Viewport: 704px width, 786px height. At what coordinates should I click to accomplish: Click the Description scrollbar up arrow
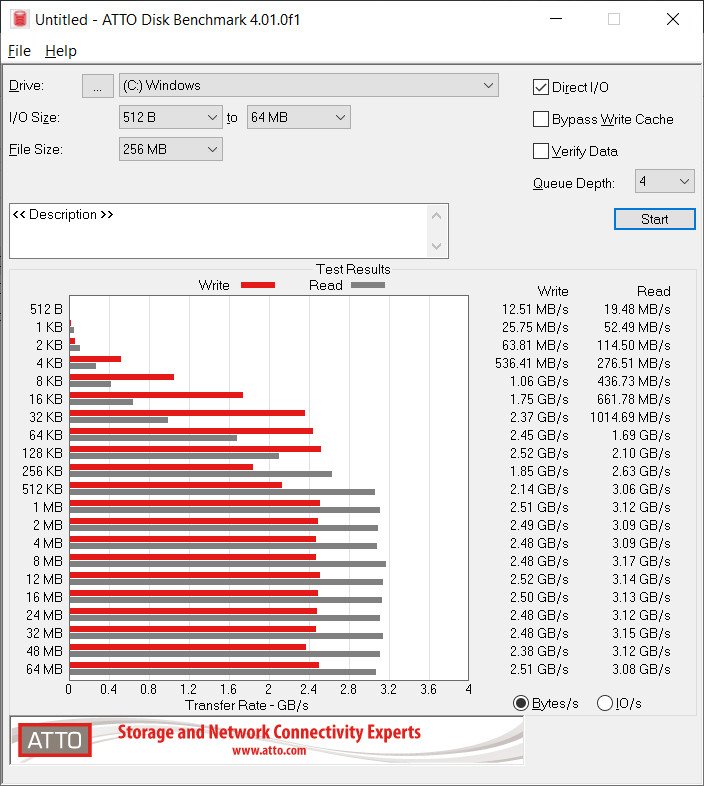point(436,216)
